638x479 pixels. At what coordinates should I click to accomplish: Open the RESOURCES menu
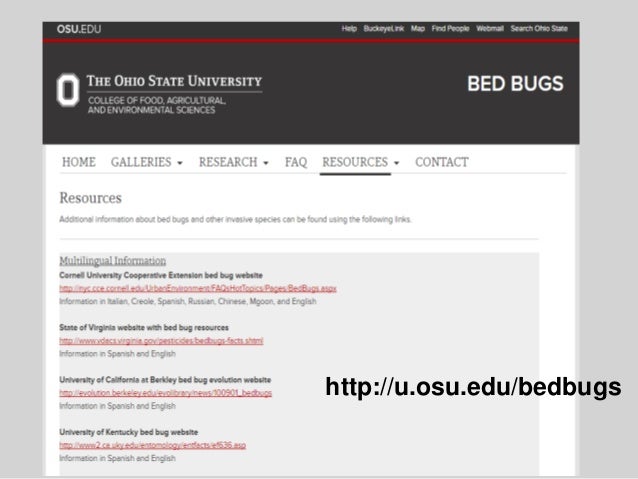tap(355, 162)
